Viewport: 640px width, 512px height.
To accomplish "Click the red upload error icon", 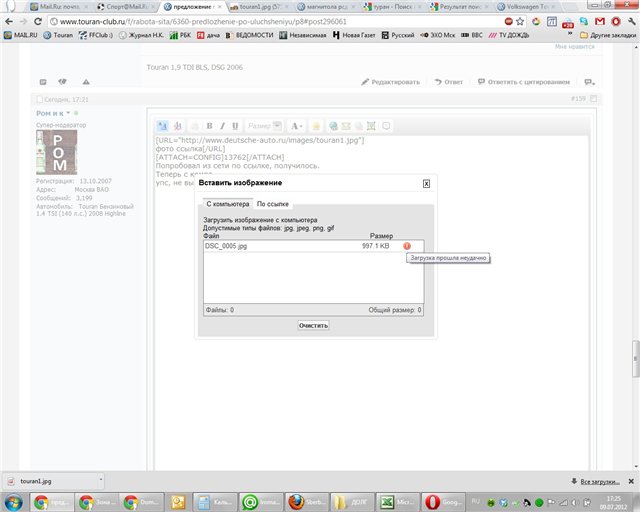I will (407, 246).
